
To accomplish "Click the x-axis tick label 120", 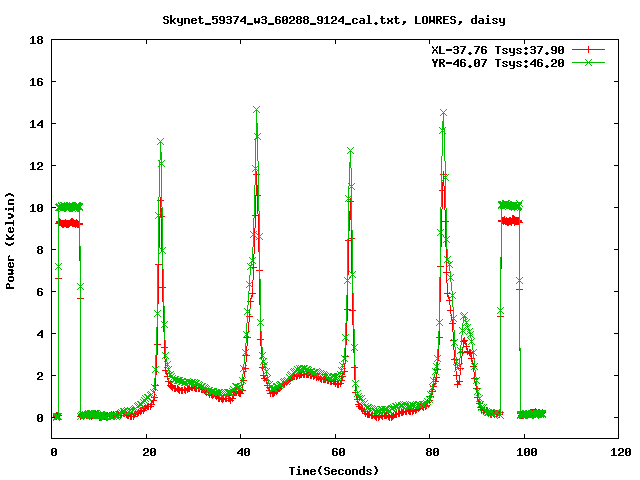I will [621, 452].
